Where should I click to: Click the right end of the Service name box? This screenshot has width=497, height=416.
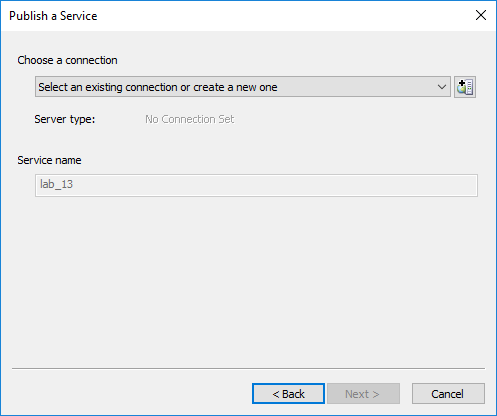[x=467, y=185]
